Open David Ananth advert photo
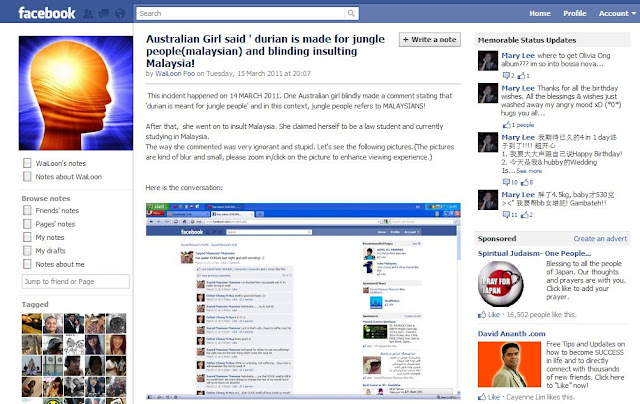Viewport: 640px width, 404px height. point(509,364)
